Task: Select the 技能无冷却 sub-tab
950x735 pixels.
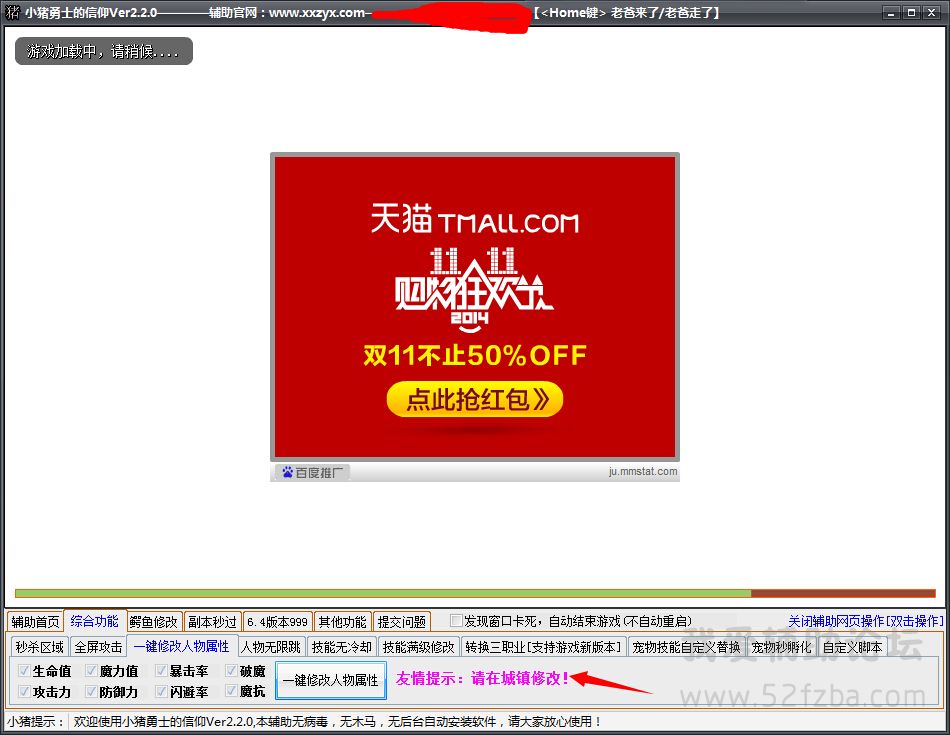Action: tap(342, 647)
